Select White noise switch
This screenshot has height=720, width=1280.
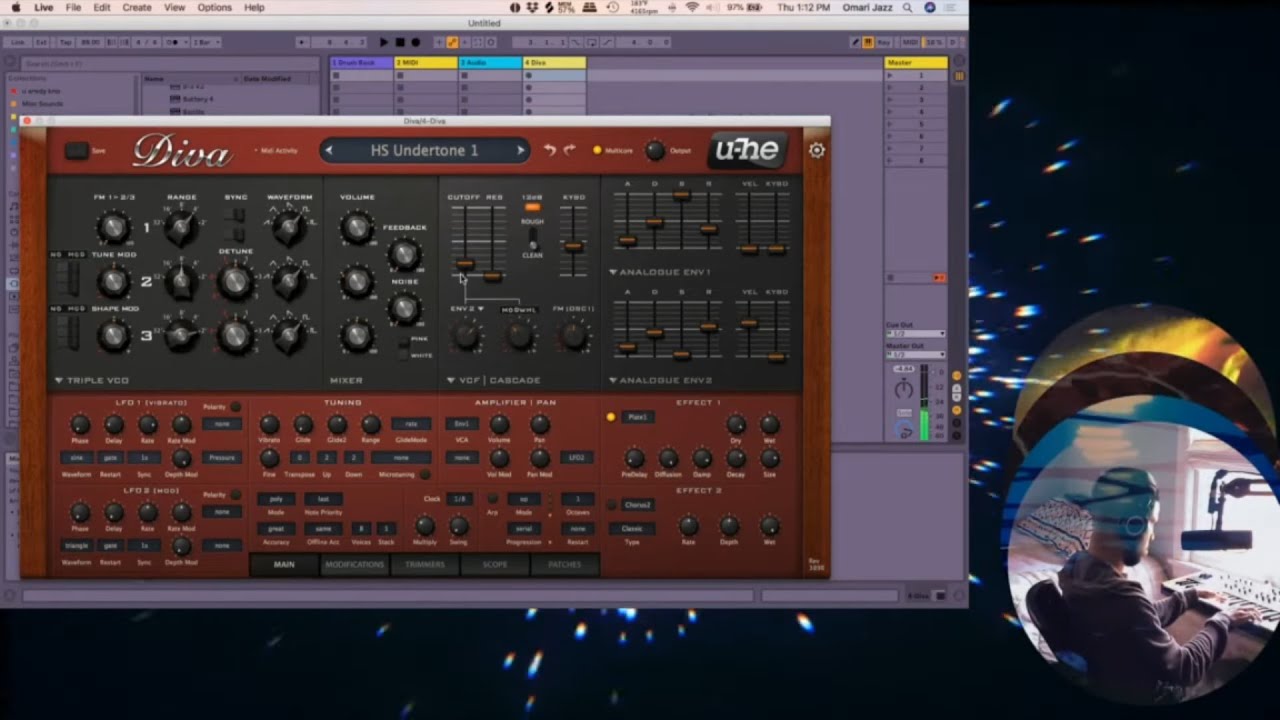(404, 355)
